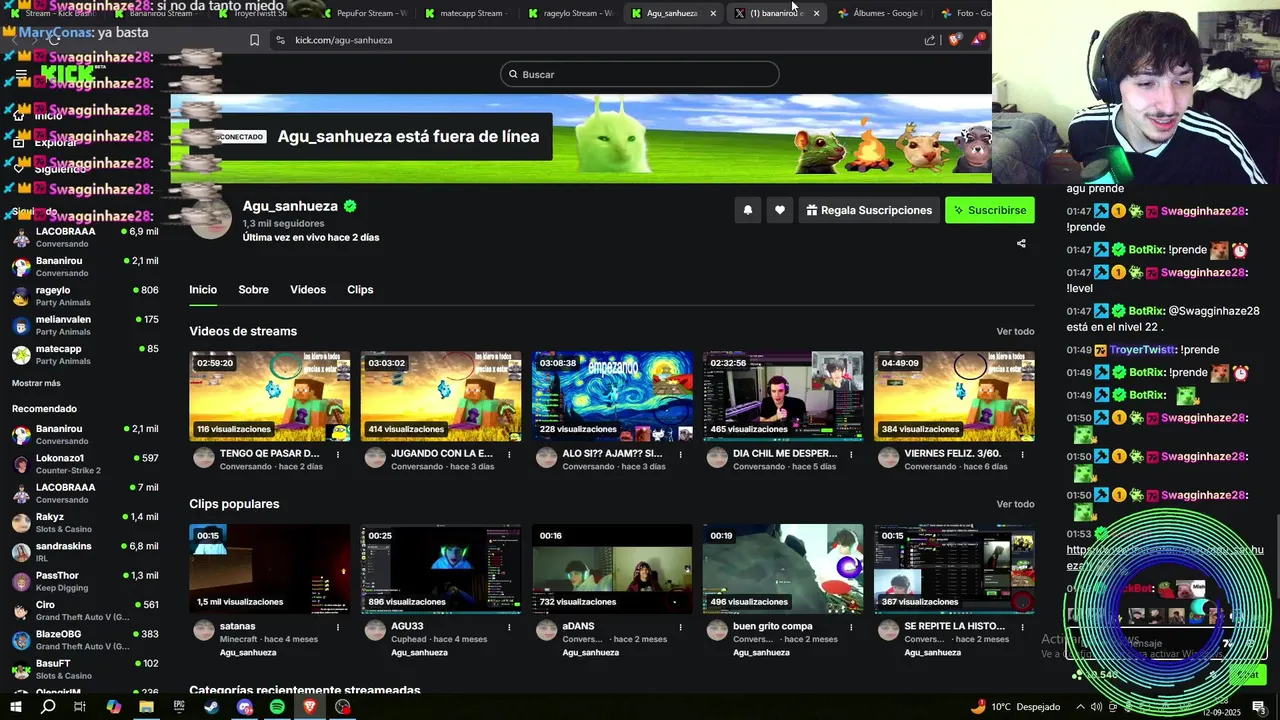Image resolution: width=1280 pixels, height=720 pixels.
Task: Play the satanas clip thumbnail
Action: click(x=270, y=569)
